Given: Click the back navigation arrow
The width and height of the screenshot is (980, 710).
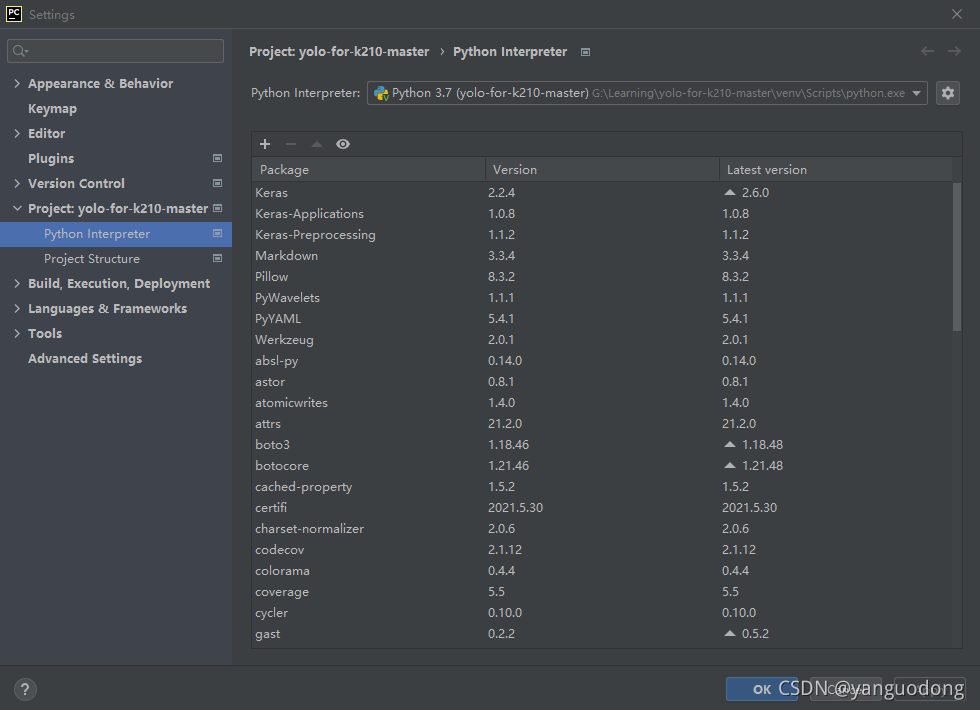Looking at the screenshot, I should (x=928, y=51).
